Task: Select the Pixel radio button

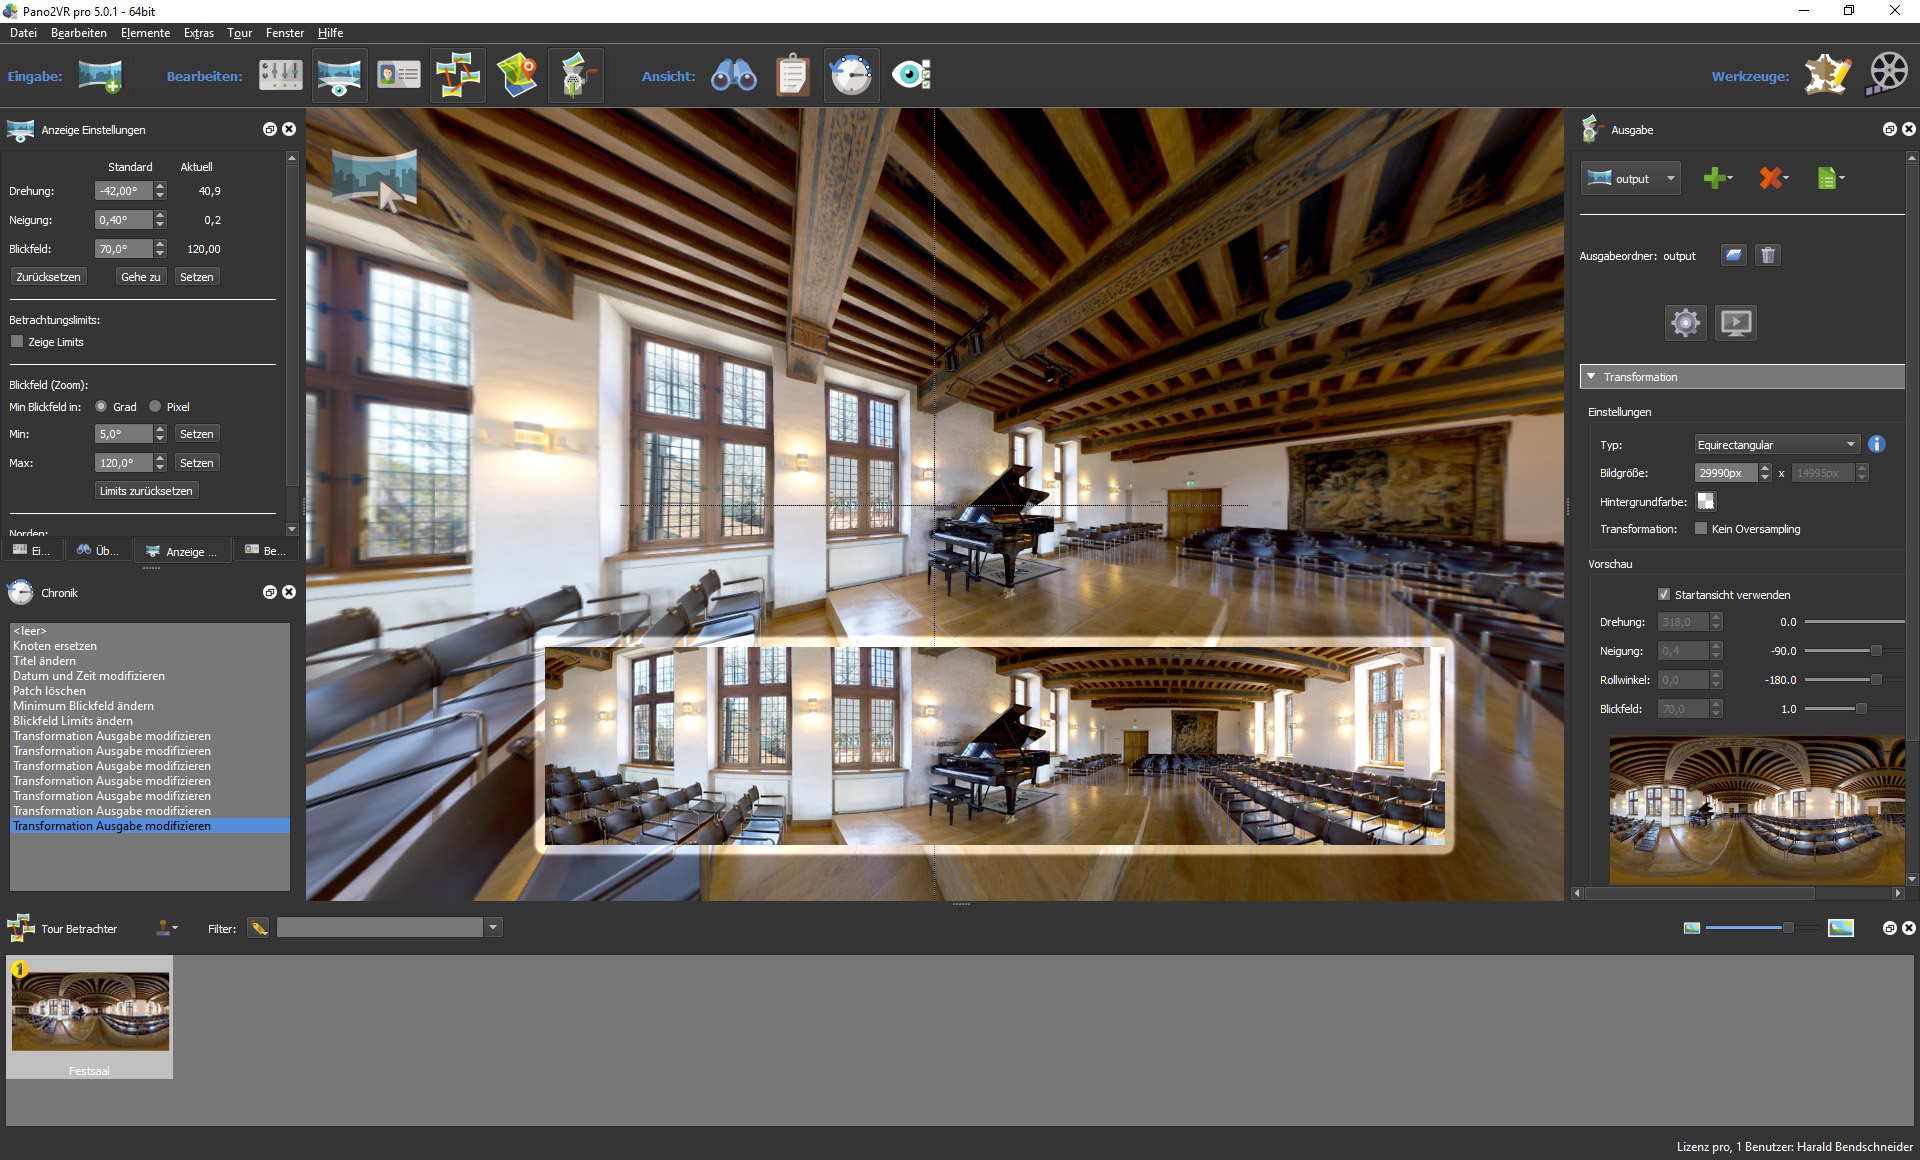Action: click(155, 407)
